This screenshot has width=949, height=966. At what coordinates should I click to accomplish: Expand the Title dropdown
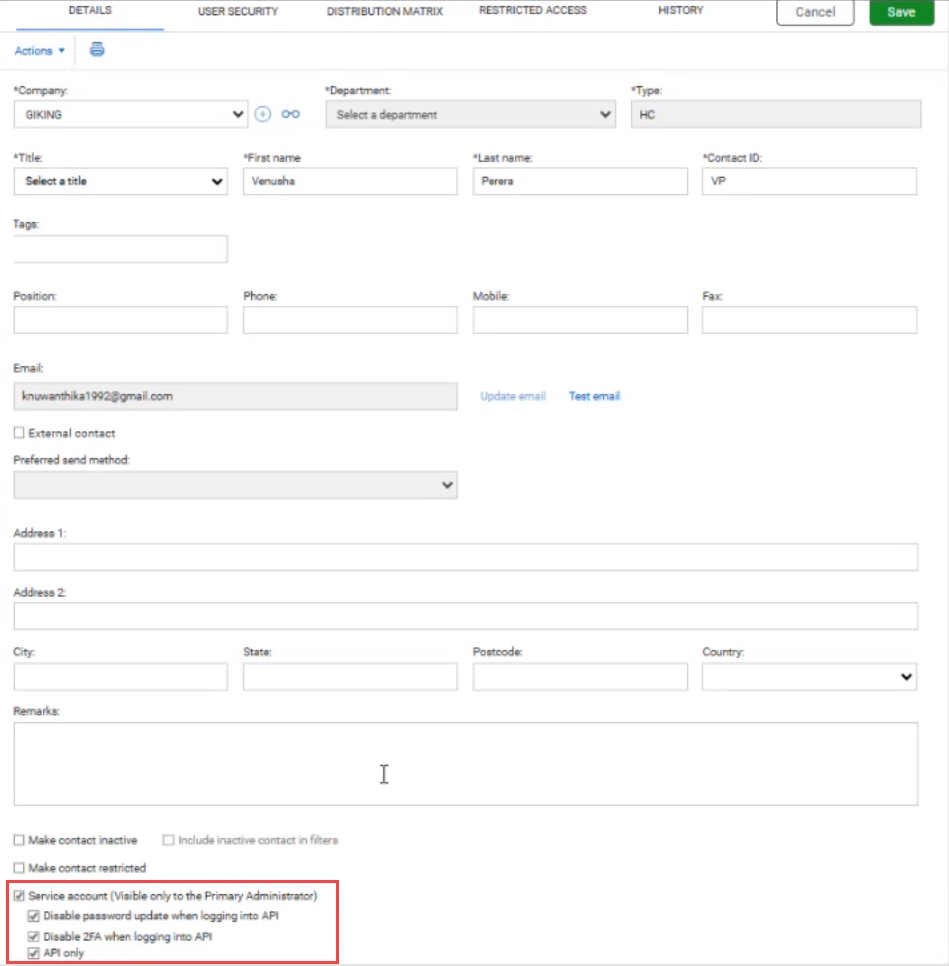tap(120, 181)
